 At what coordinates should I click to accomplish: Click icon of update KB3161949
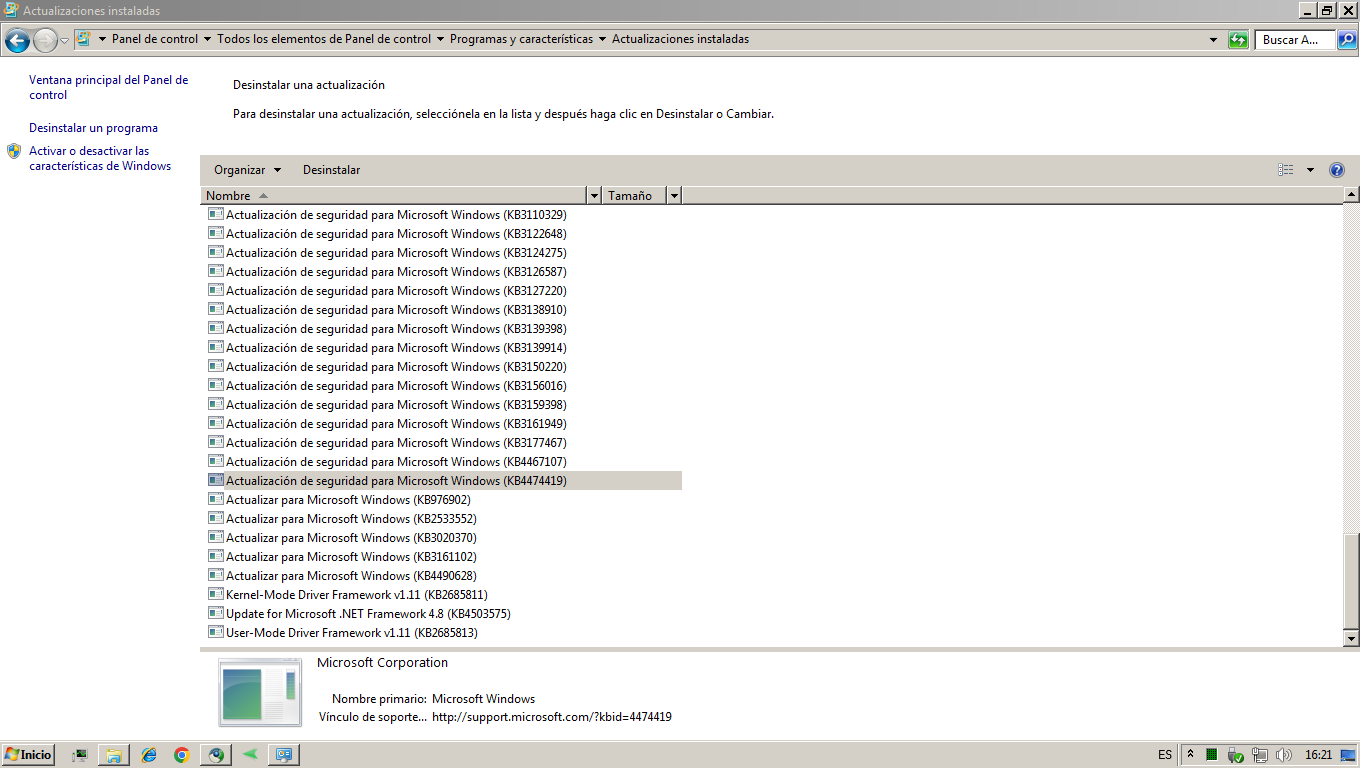[x=215, y=423]
